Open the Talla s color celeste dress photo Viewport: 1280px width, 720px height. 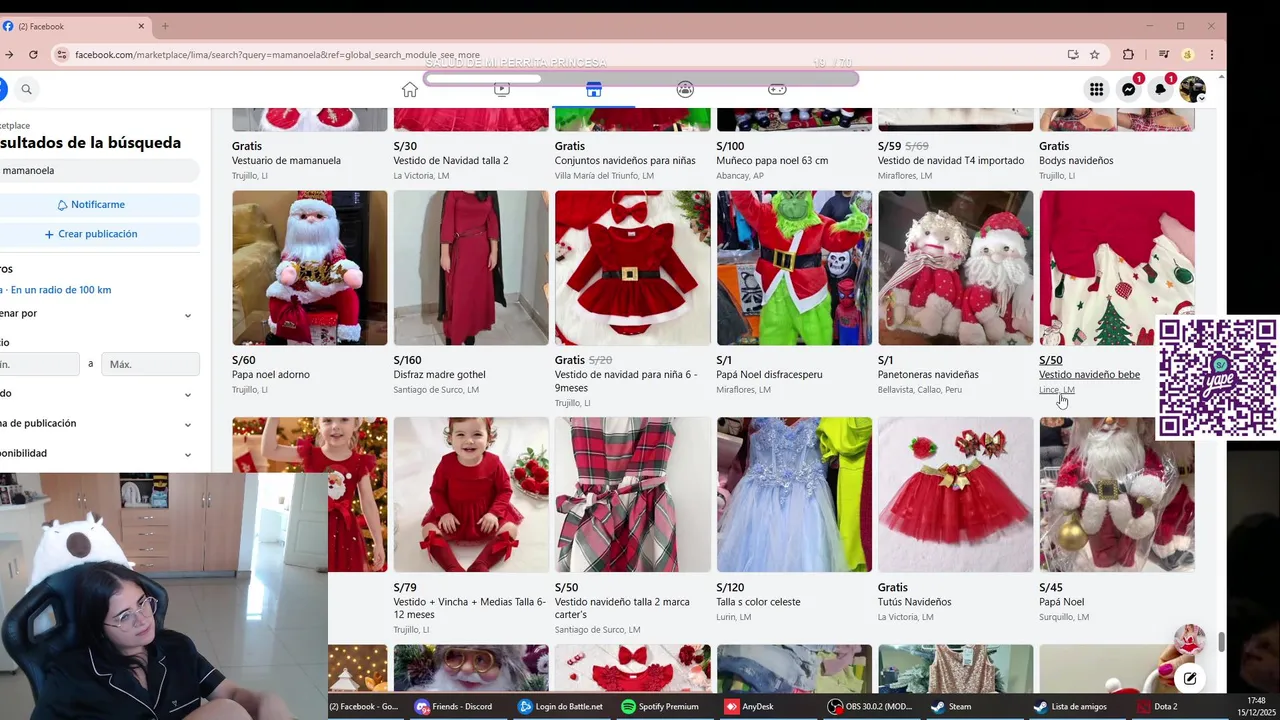(x=794, y=495)
